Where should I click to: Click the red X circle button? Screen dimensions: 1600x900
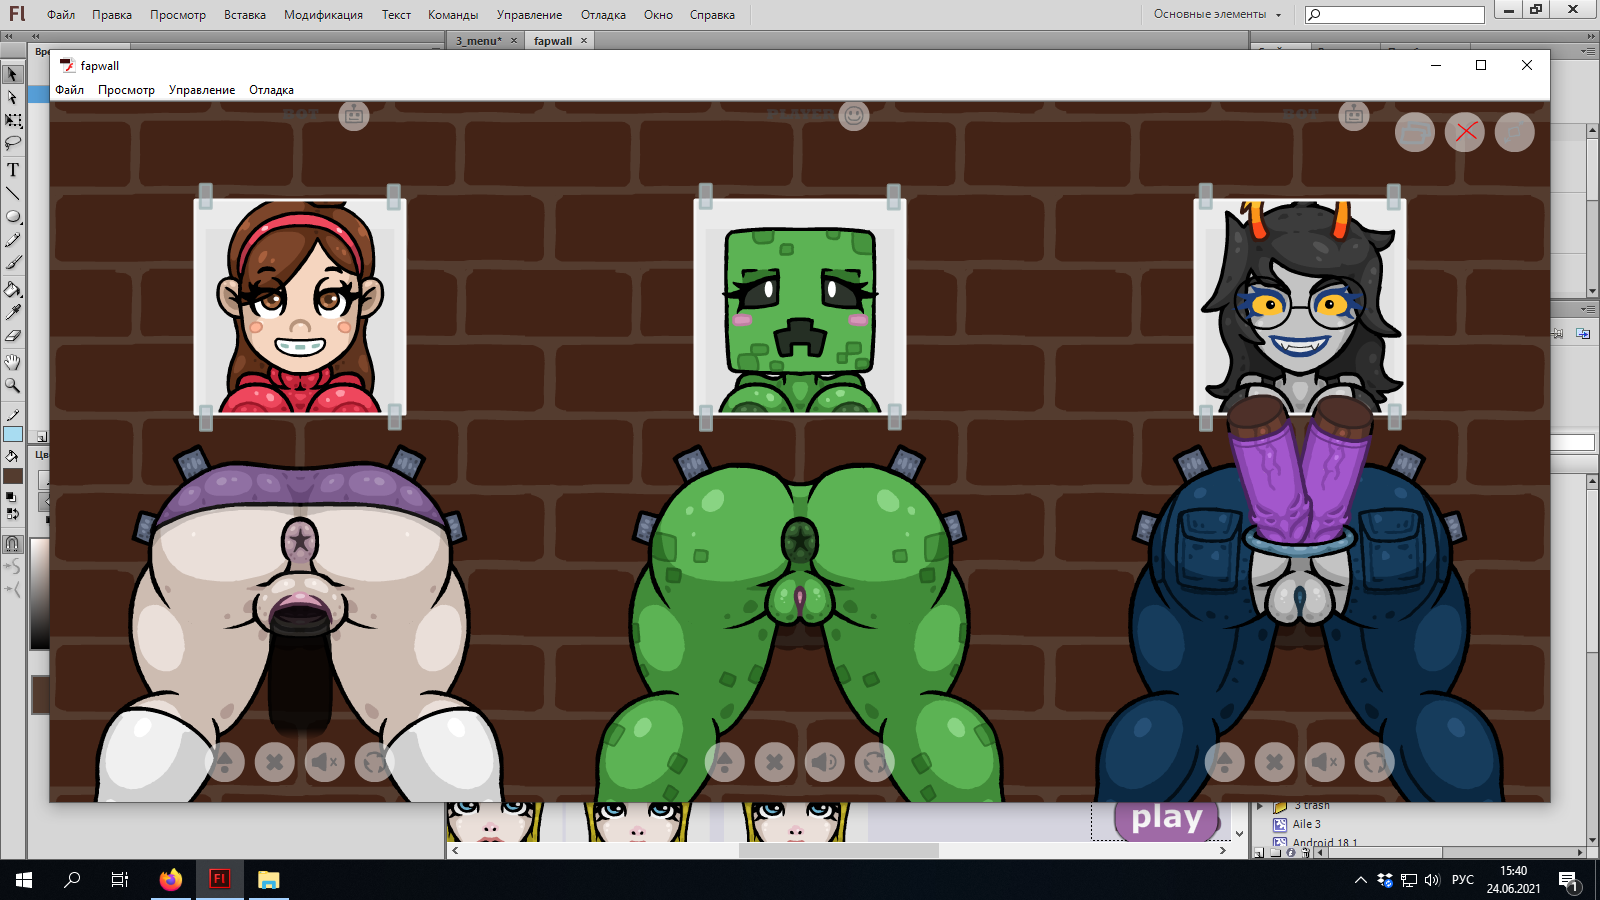coord(1465,132)
